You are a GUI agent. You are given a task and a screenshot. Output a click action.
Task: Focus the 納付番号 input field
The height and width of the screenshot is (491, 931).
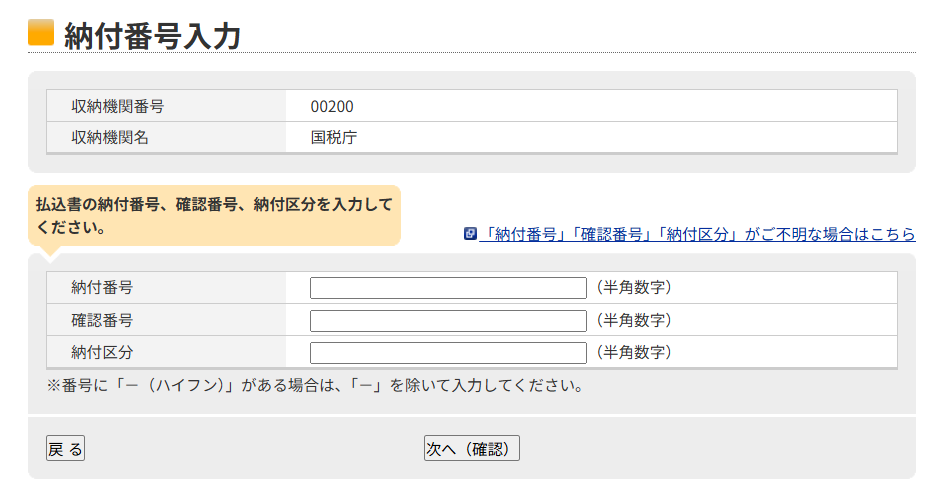click(x=447, y=288)
